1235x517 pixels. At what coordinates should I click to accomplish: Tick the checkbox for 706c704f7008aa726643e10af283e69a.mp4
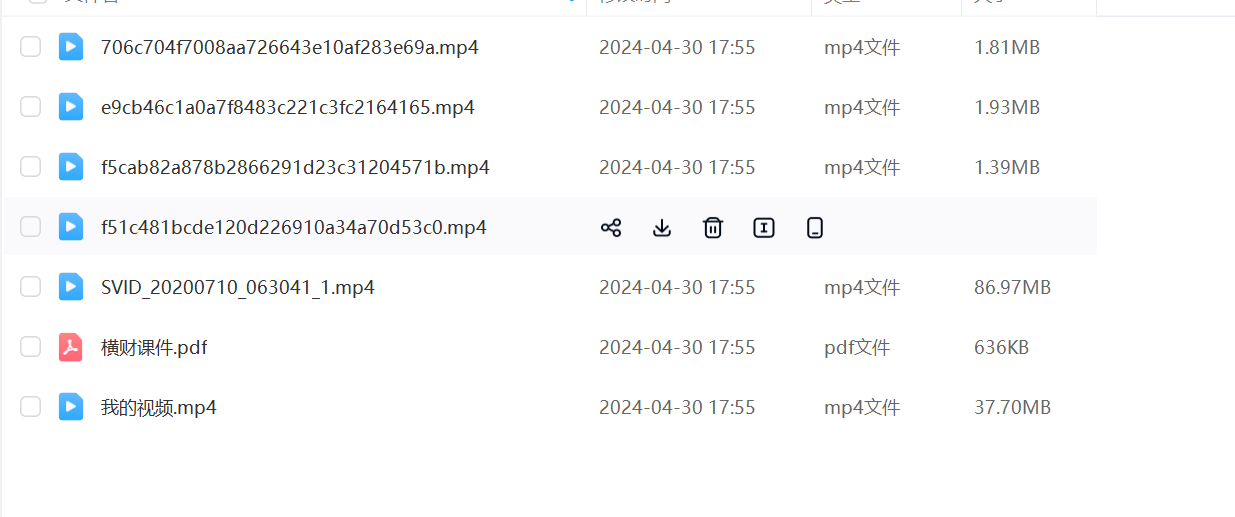[x=31, y=46]
